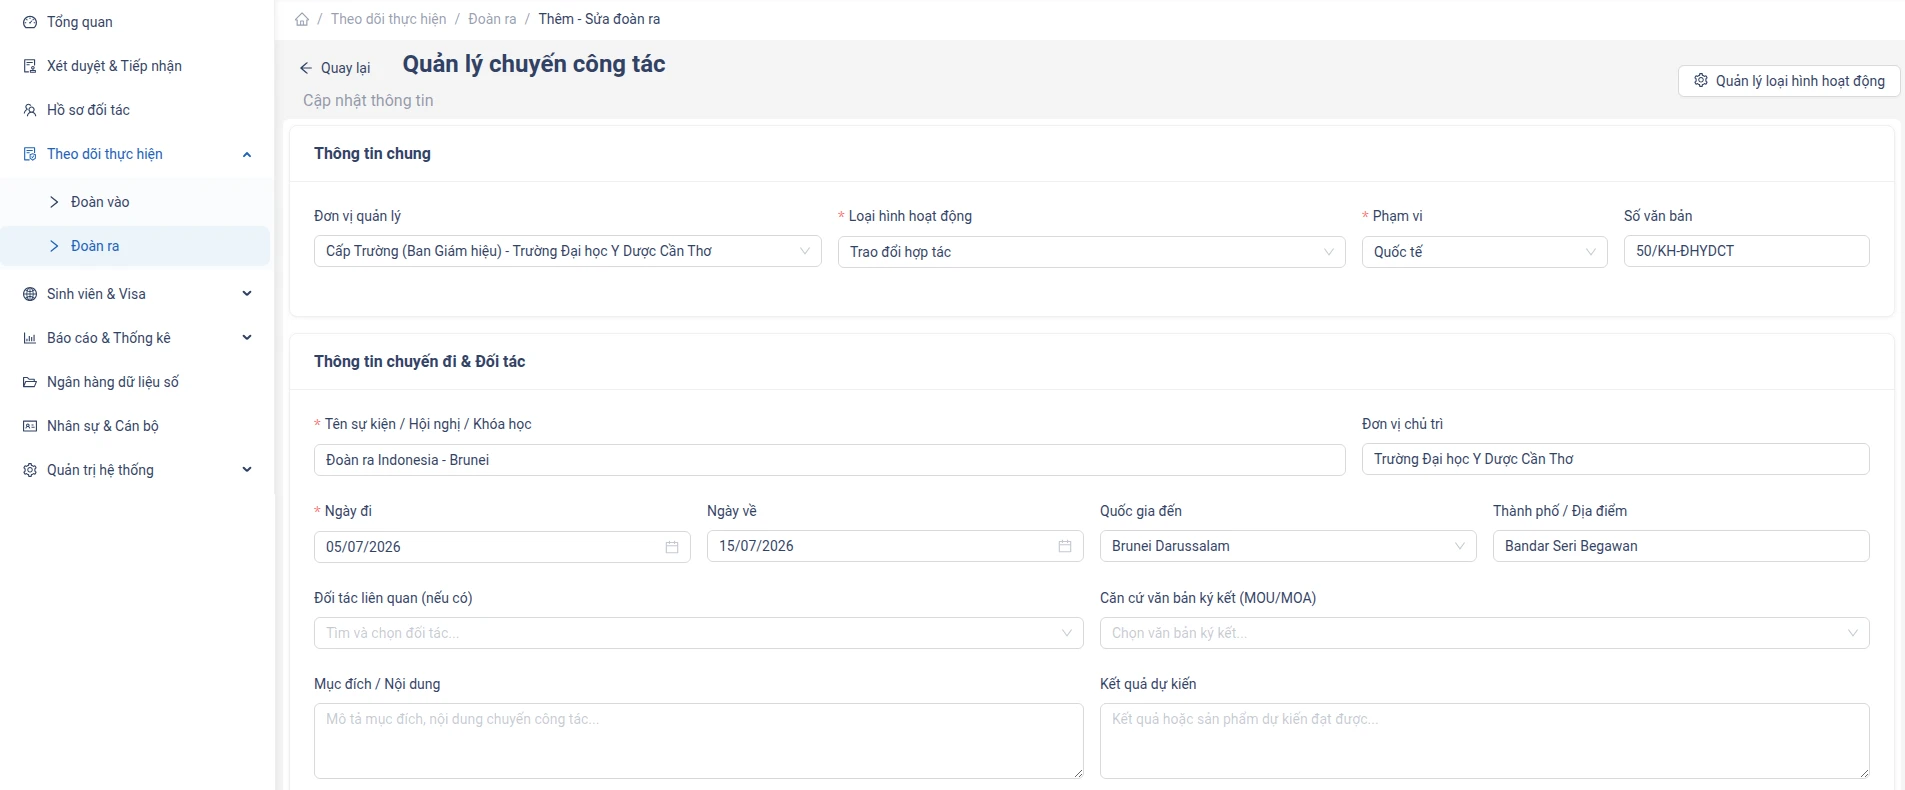Click the Báo cáo & Thống kê chart icon
1905x790 pixels.
30,338
